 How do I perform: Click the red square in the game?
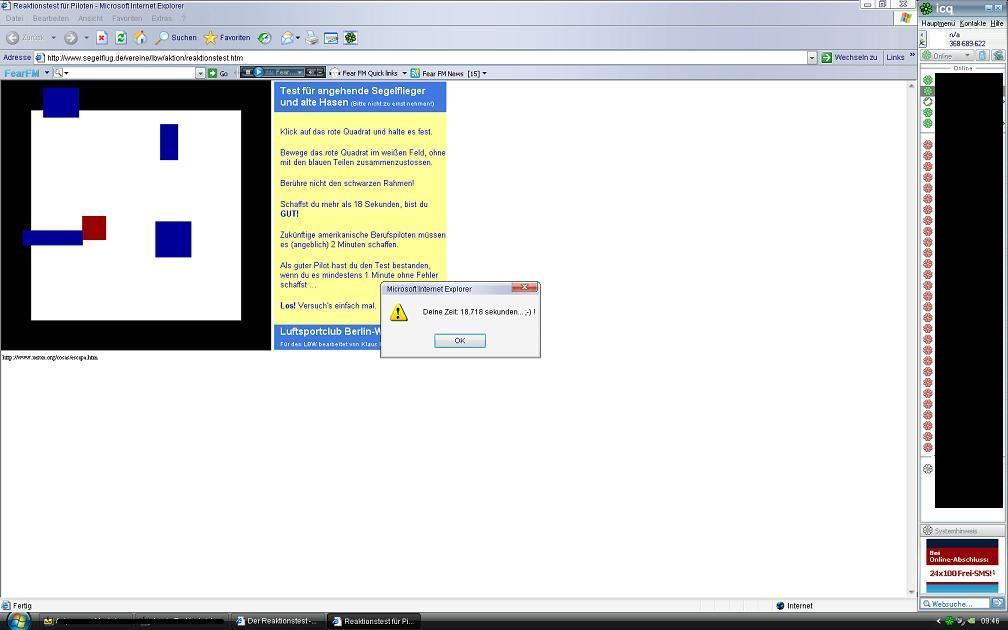click(94, 228)
